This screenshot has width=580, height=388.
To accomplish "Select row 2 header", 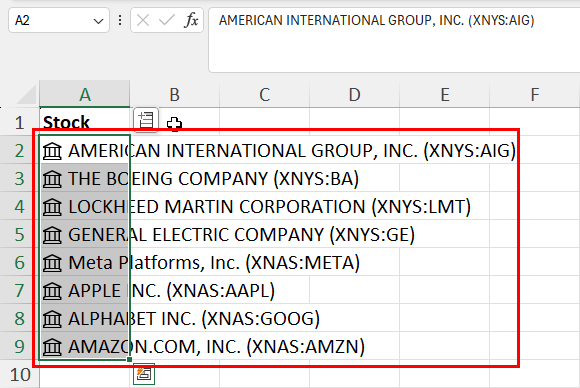I will [20, 151].
